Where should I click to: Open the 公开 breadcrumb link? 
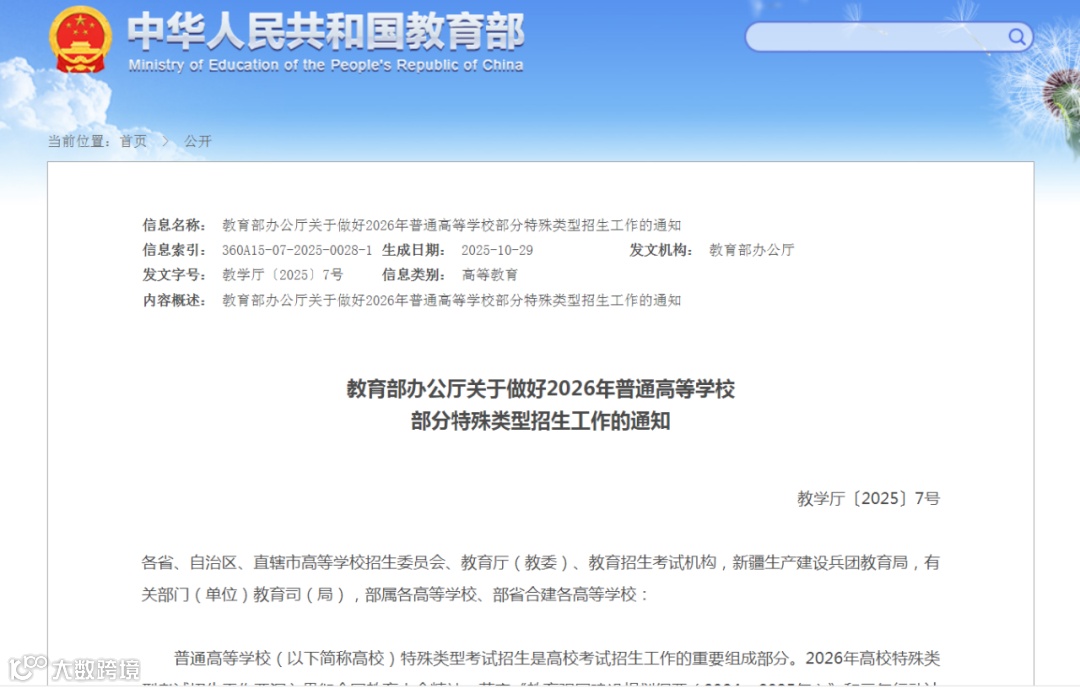[x=198, y=141]
